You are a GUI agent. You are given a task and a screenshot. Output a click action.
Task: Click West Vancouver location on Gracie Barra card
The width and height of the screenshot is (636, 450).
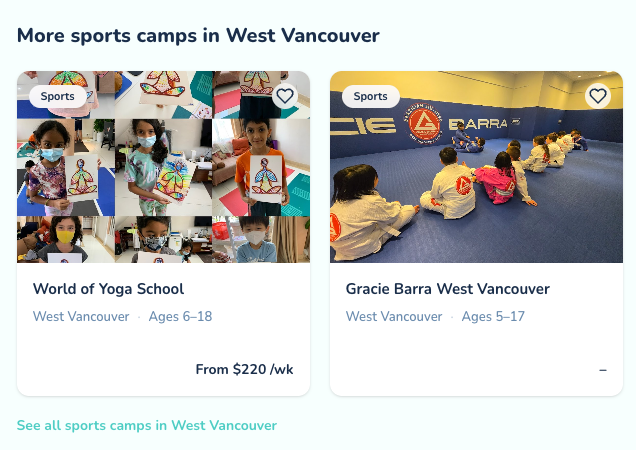coord(394,316)
